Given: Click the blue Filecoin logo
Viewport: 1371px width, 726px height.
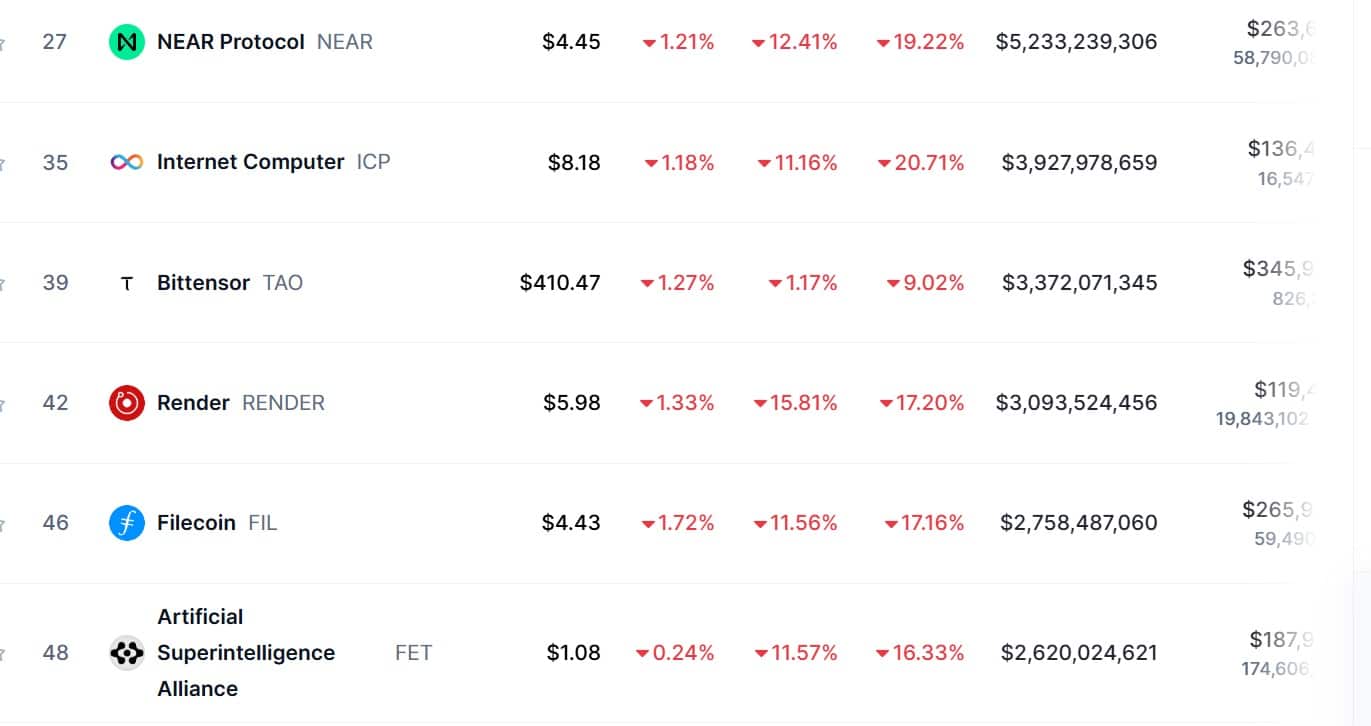Looking at the screenshot, I should click(x=127, y=523).
